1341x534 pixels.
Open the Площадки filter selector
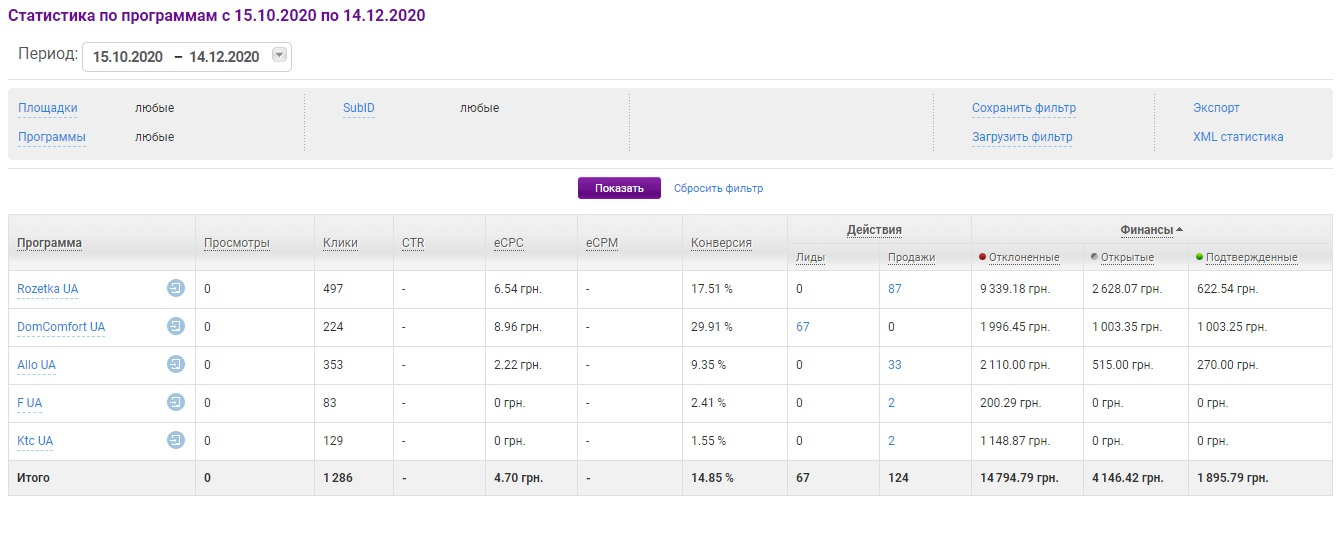pos(47,108)
